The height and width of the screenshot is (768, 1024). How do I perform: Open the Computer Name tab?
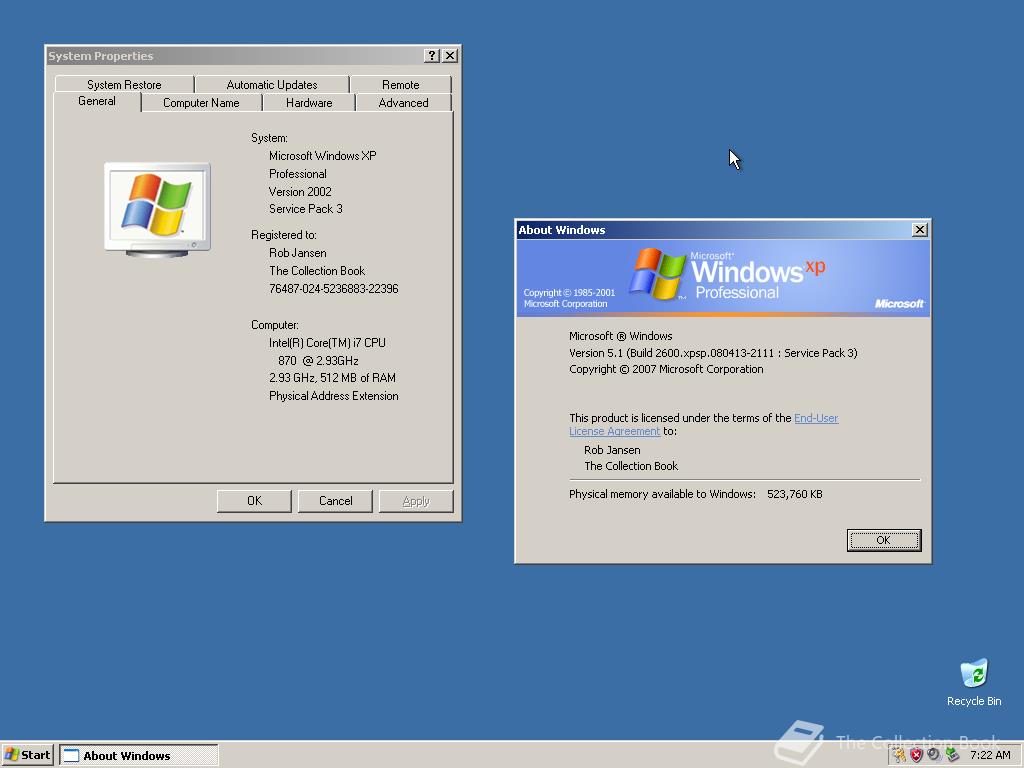[x=201, y=103]
